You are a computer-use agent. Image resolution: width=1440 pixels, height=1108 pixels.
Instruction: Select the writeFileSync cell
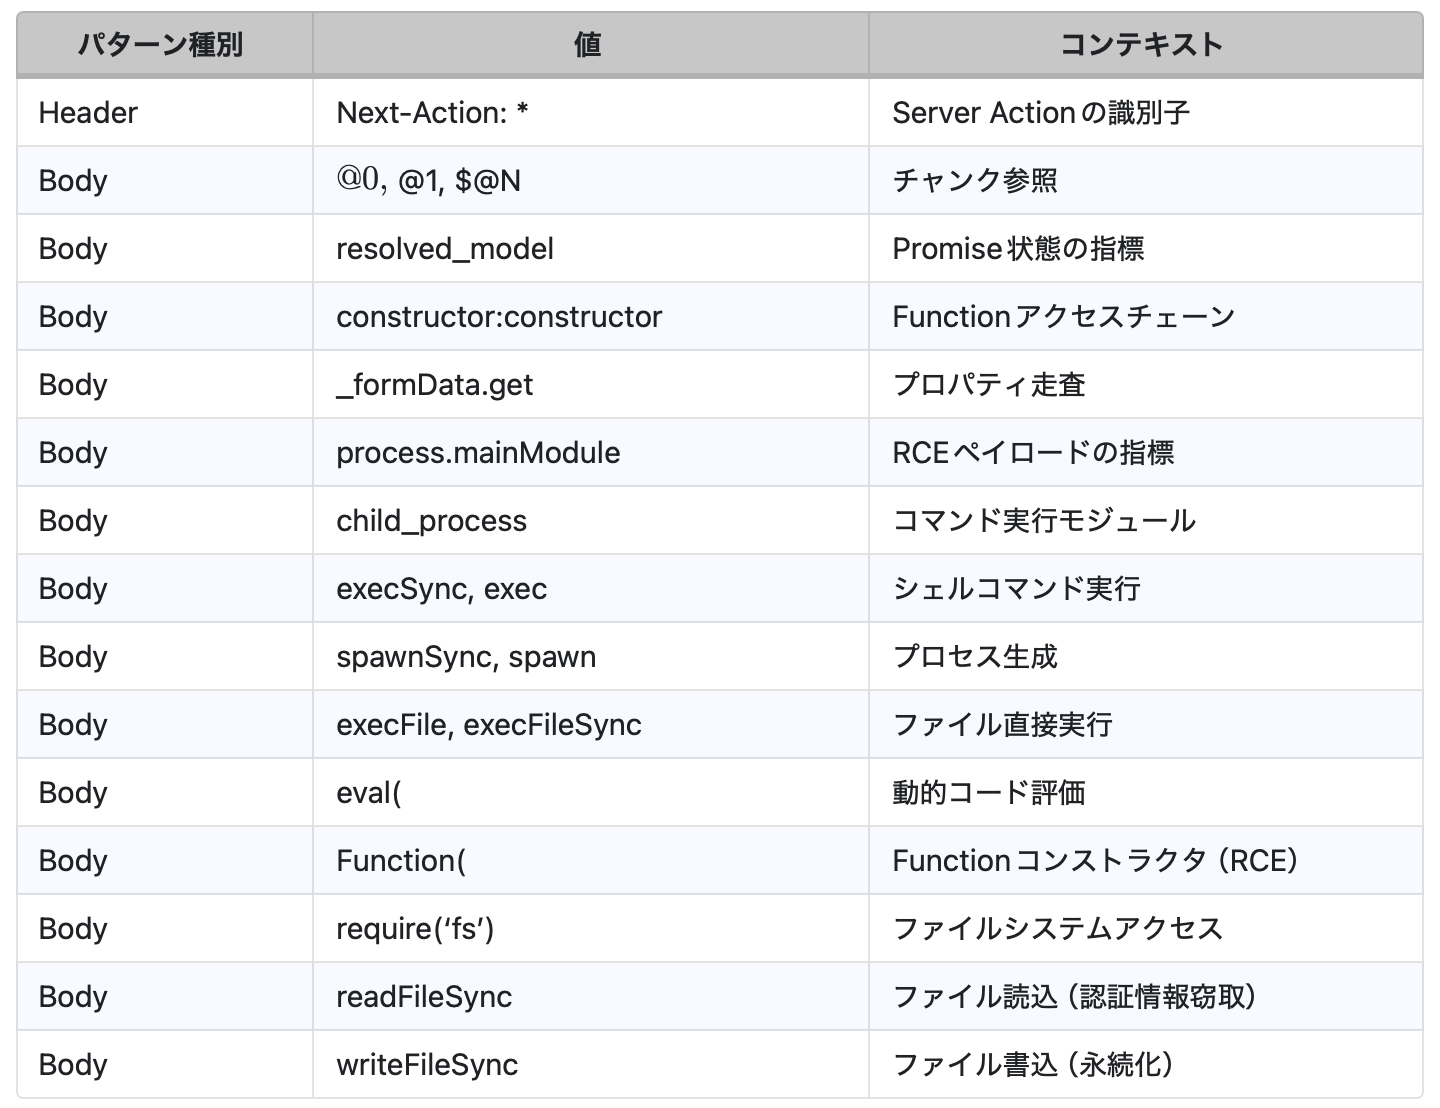click(x=427, y=1065)
